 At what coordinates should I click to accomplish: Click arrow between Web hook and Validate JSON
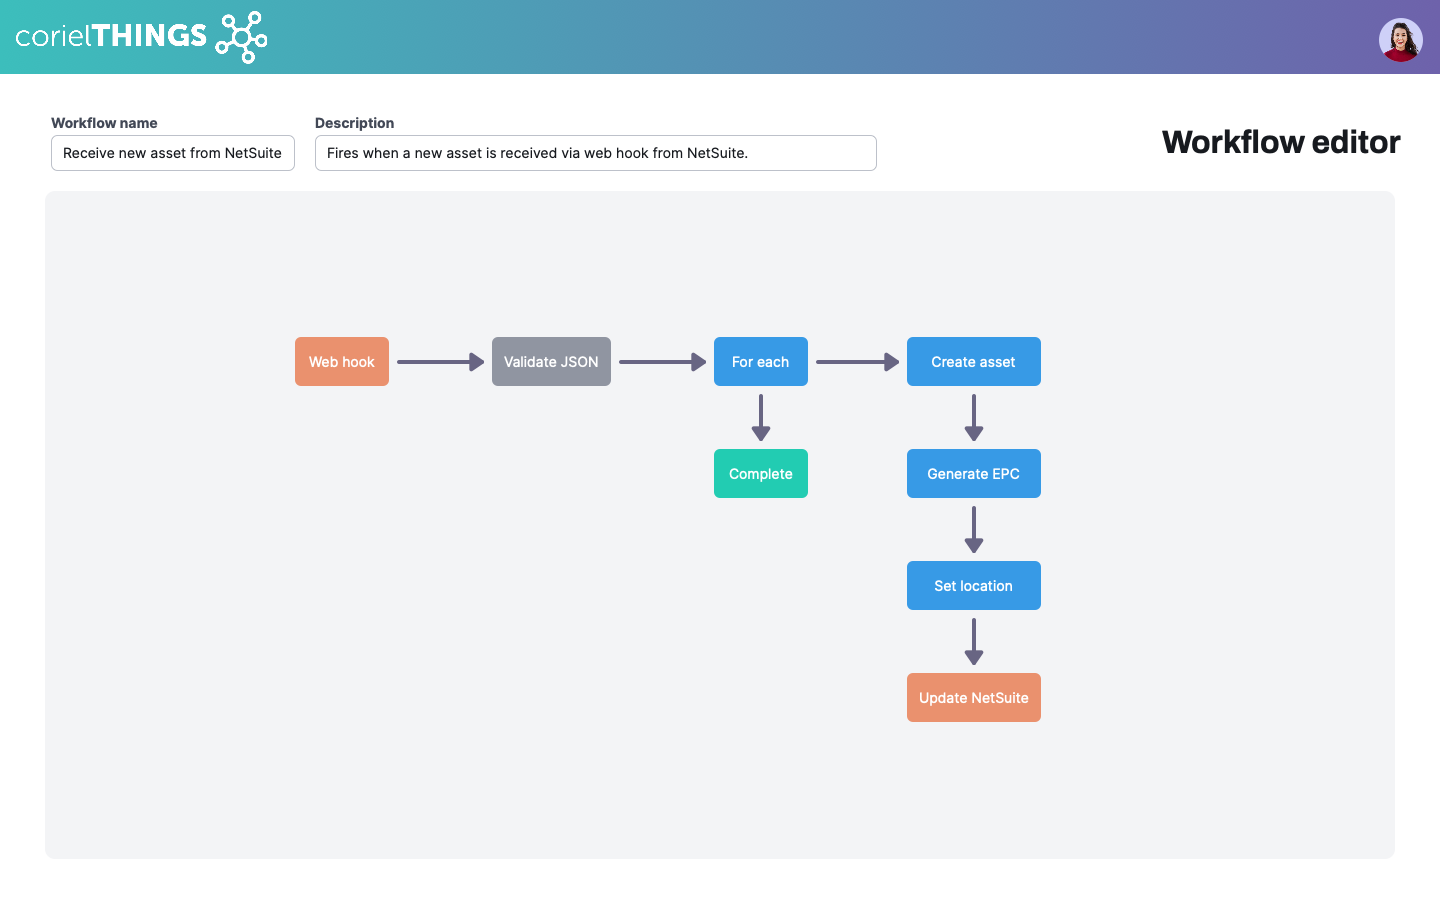[x=440, y=362]
